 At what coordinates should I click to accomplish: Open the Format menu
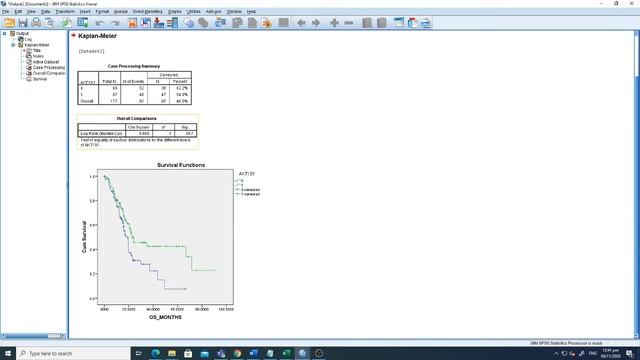click(x=102, y=11)
